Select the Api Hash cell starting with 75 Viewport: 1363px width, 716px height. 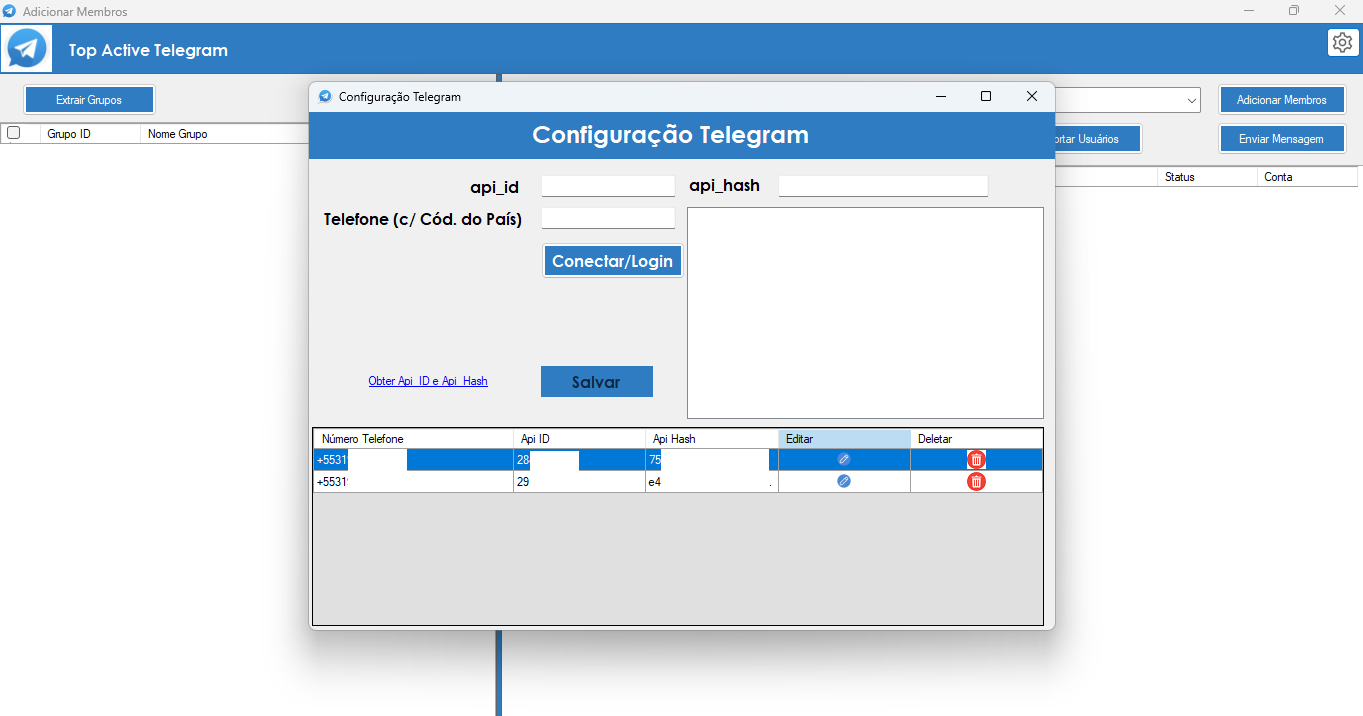(x=712, y=459)
